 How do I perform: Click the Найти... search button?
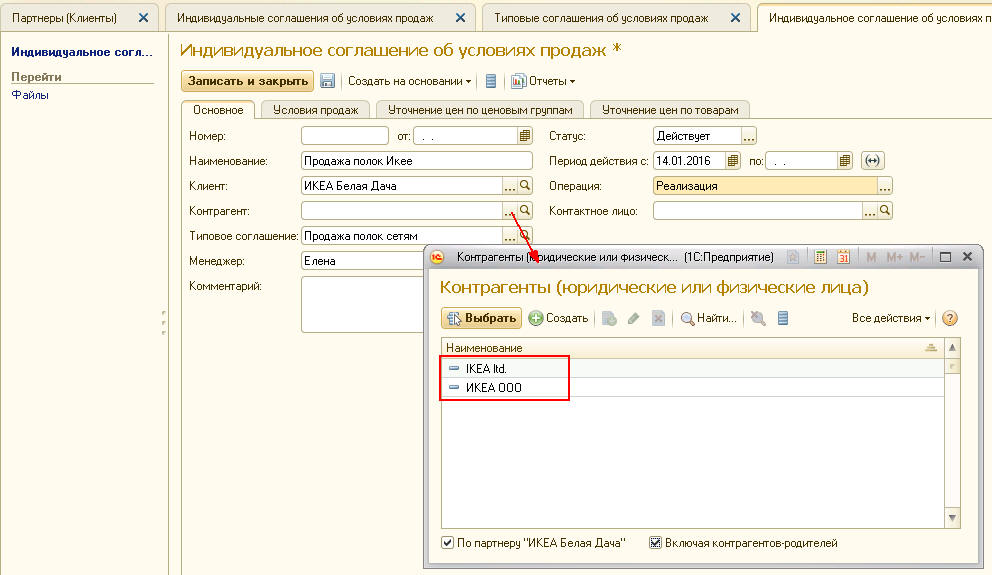709,318
